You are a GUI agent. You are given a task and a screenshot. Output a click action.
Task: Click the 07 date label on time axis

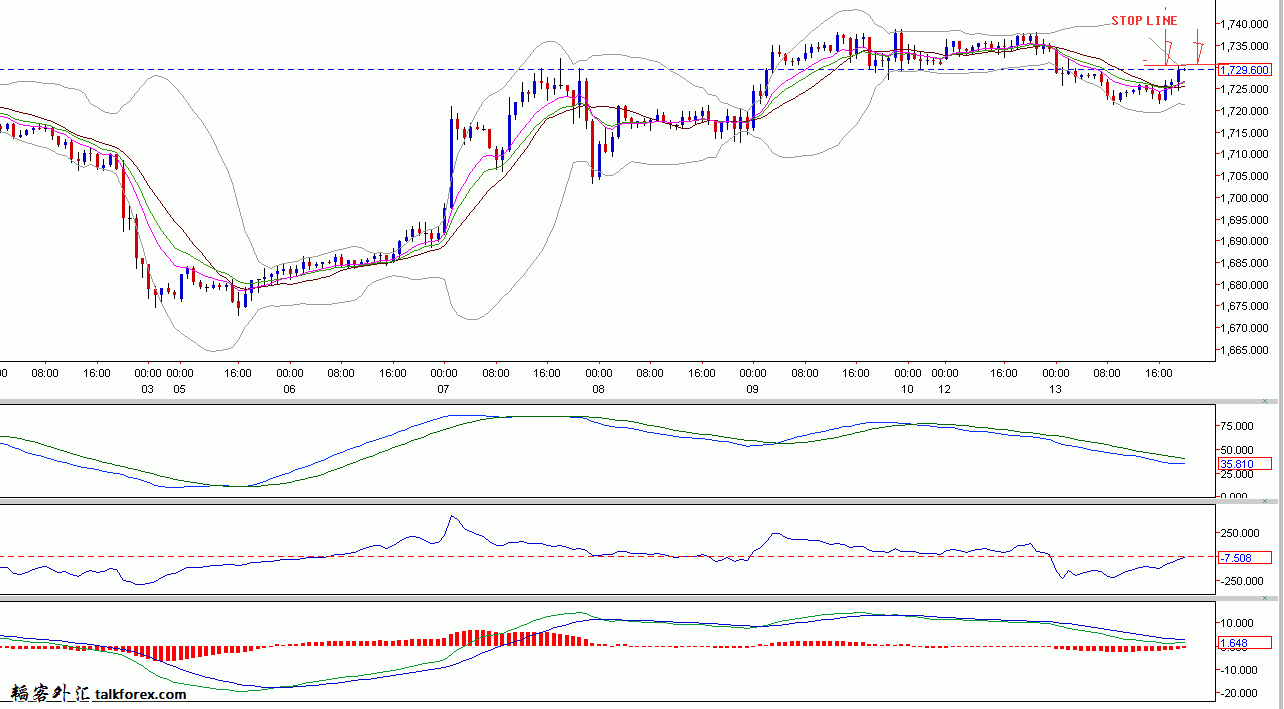click(x=443, y=389)
